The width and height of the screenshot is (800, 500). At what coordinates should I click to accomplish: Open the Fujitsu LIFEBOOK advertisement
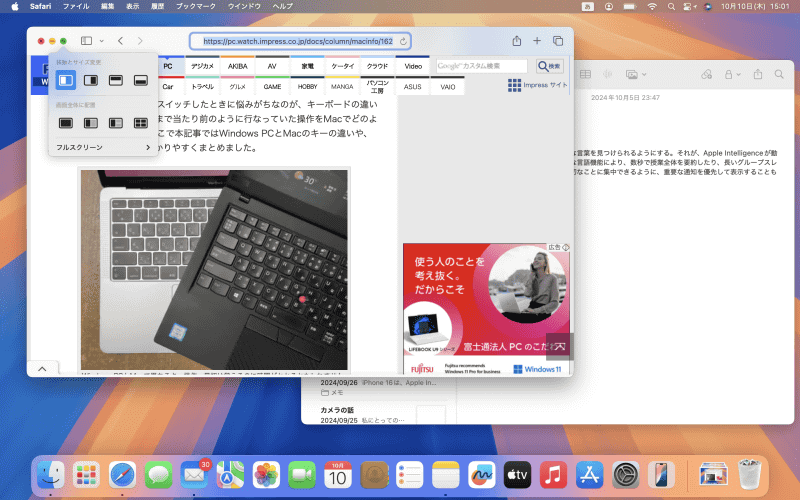click(486, 309)
